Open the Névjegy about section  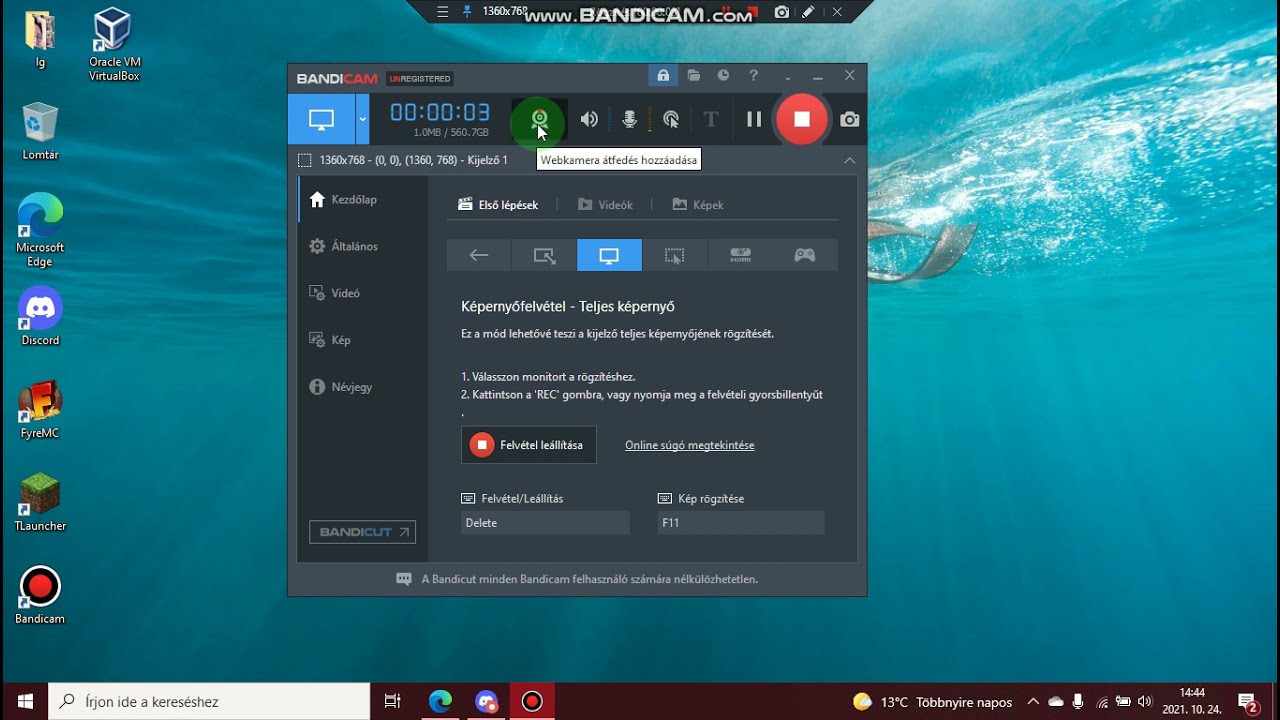[363, 387]
